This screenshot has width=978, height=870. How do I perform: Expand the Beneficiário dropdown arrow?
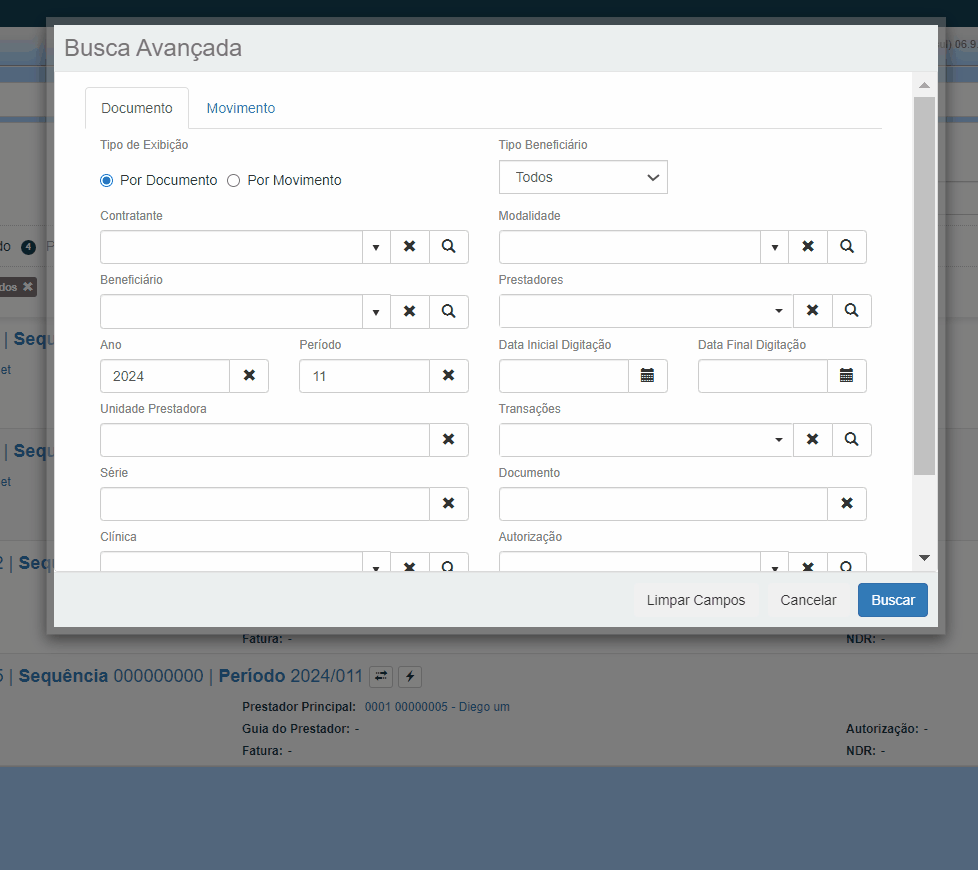376,311
